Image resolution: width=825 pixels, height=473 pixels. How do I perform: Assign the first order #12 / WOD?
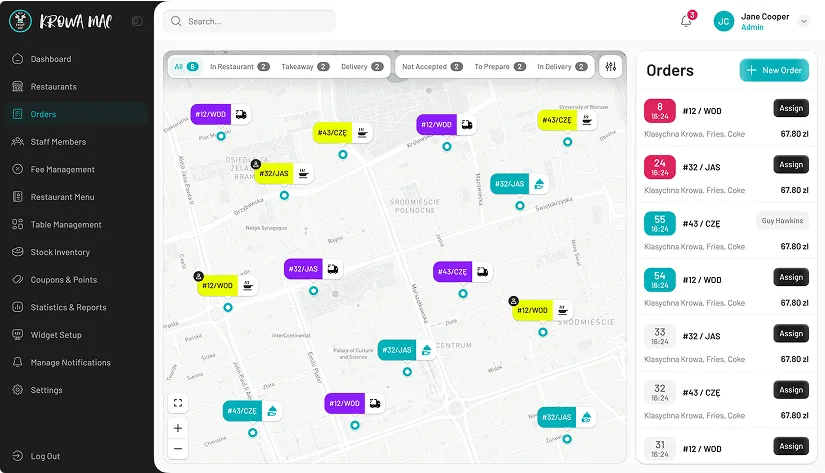pyautogui.click(x=790, y=108)
